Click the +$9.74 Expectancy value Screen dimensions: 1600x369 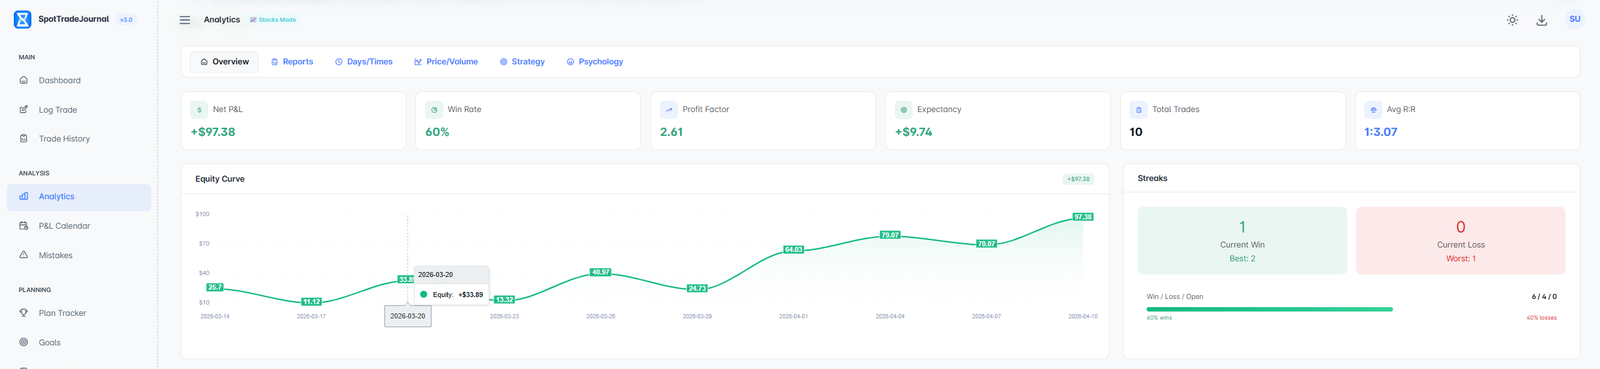click(913, 132)
